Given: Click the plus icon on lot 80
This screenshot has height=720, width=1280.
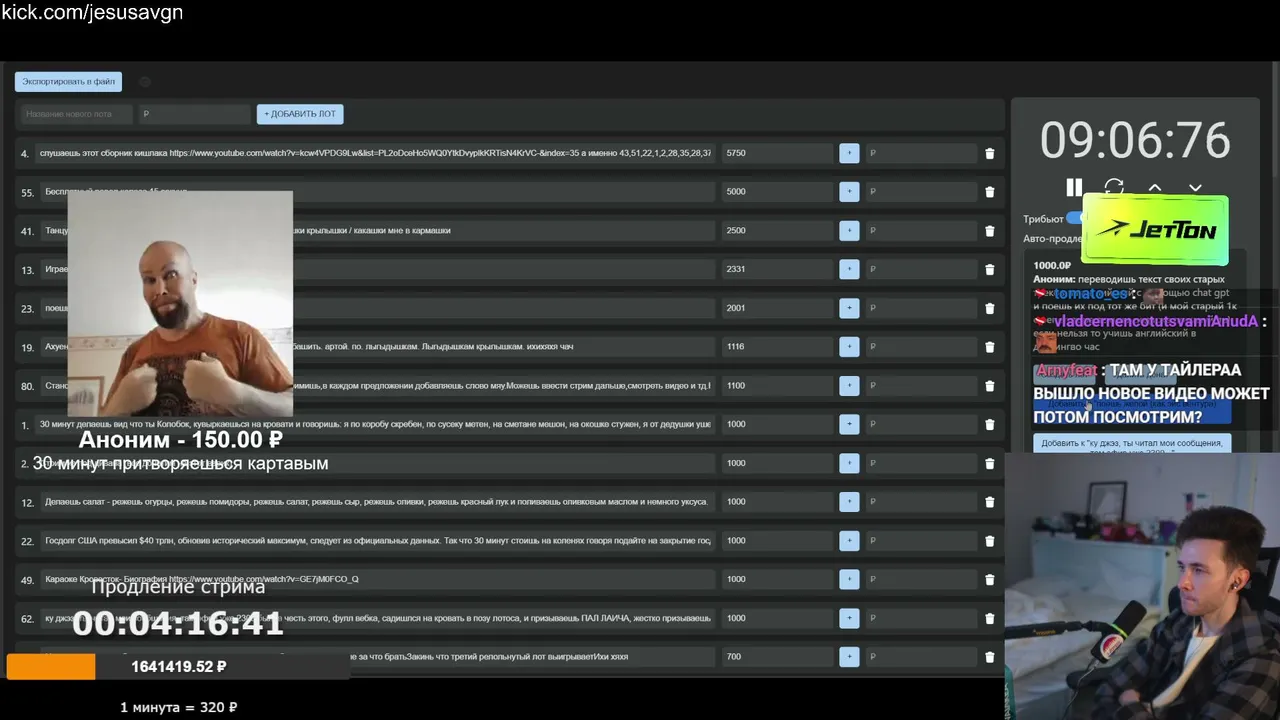Looking at the screenshot, I should pos(849,386).
